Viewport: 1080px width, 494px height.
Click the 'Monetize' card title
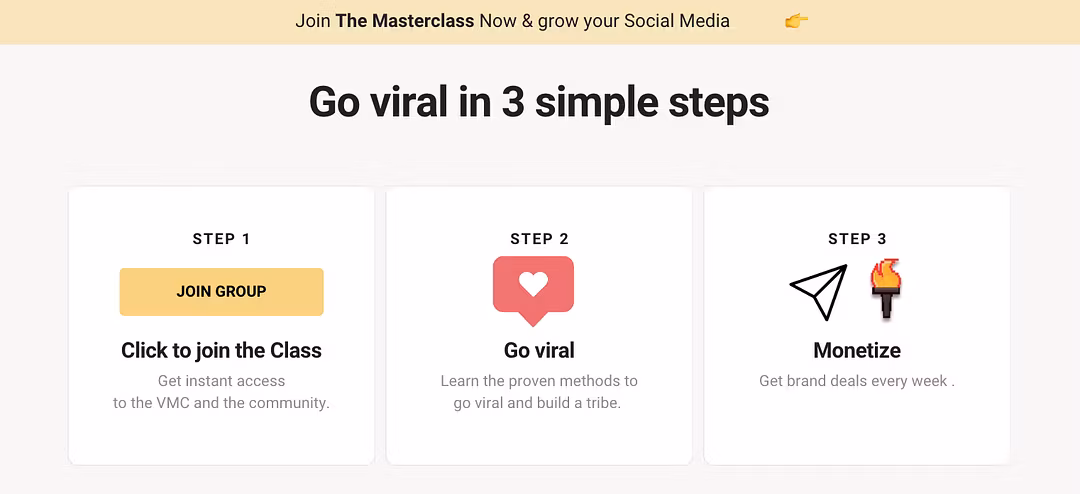point(857,350)
